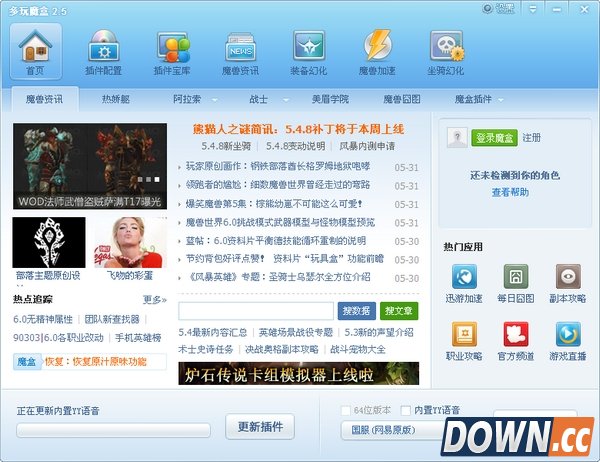This screenshot has width=600, height=462.
Task: Open article 领跑者的尴尬
Action: 278,185
